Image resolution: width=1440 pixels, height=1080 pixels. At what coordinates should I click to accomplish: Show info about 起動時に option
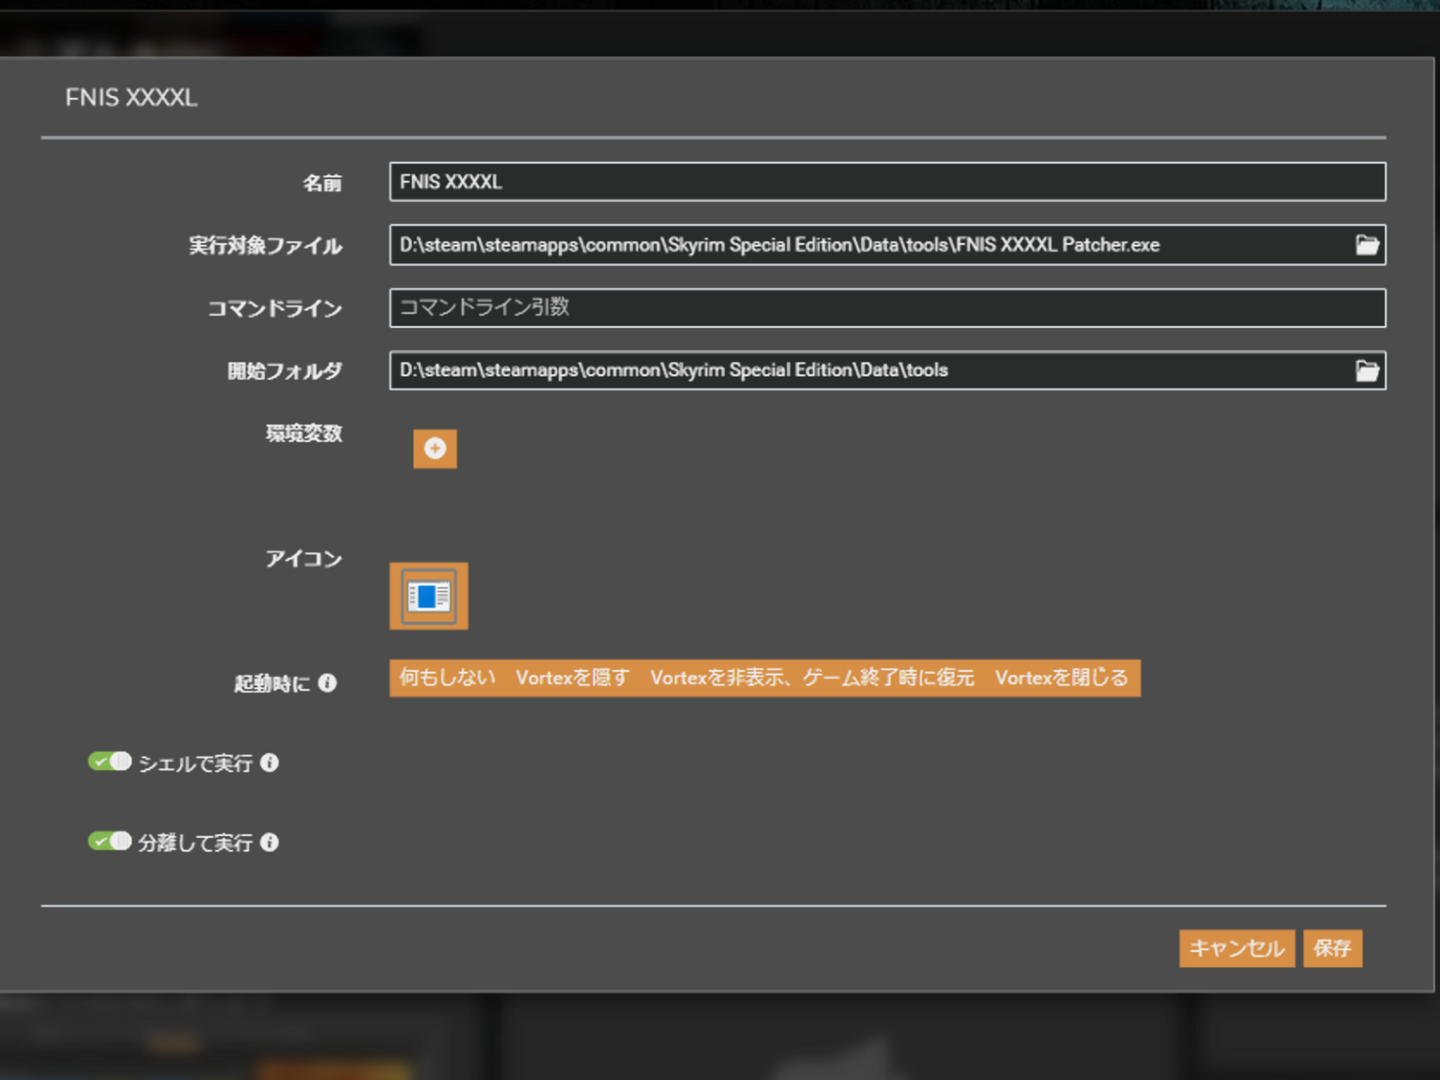coord(327,683)
